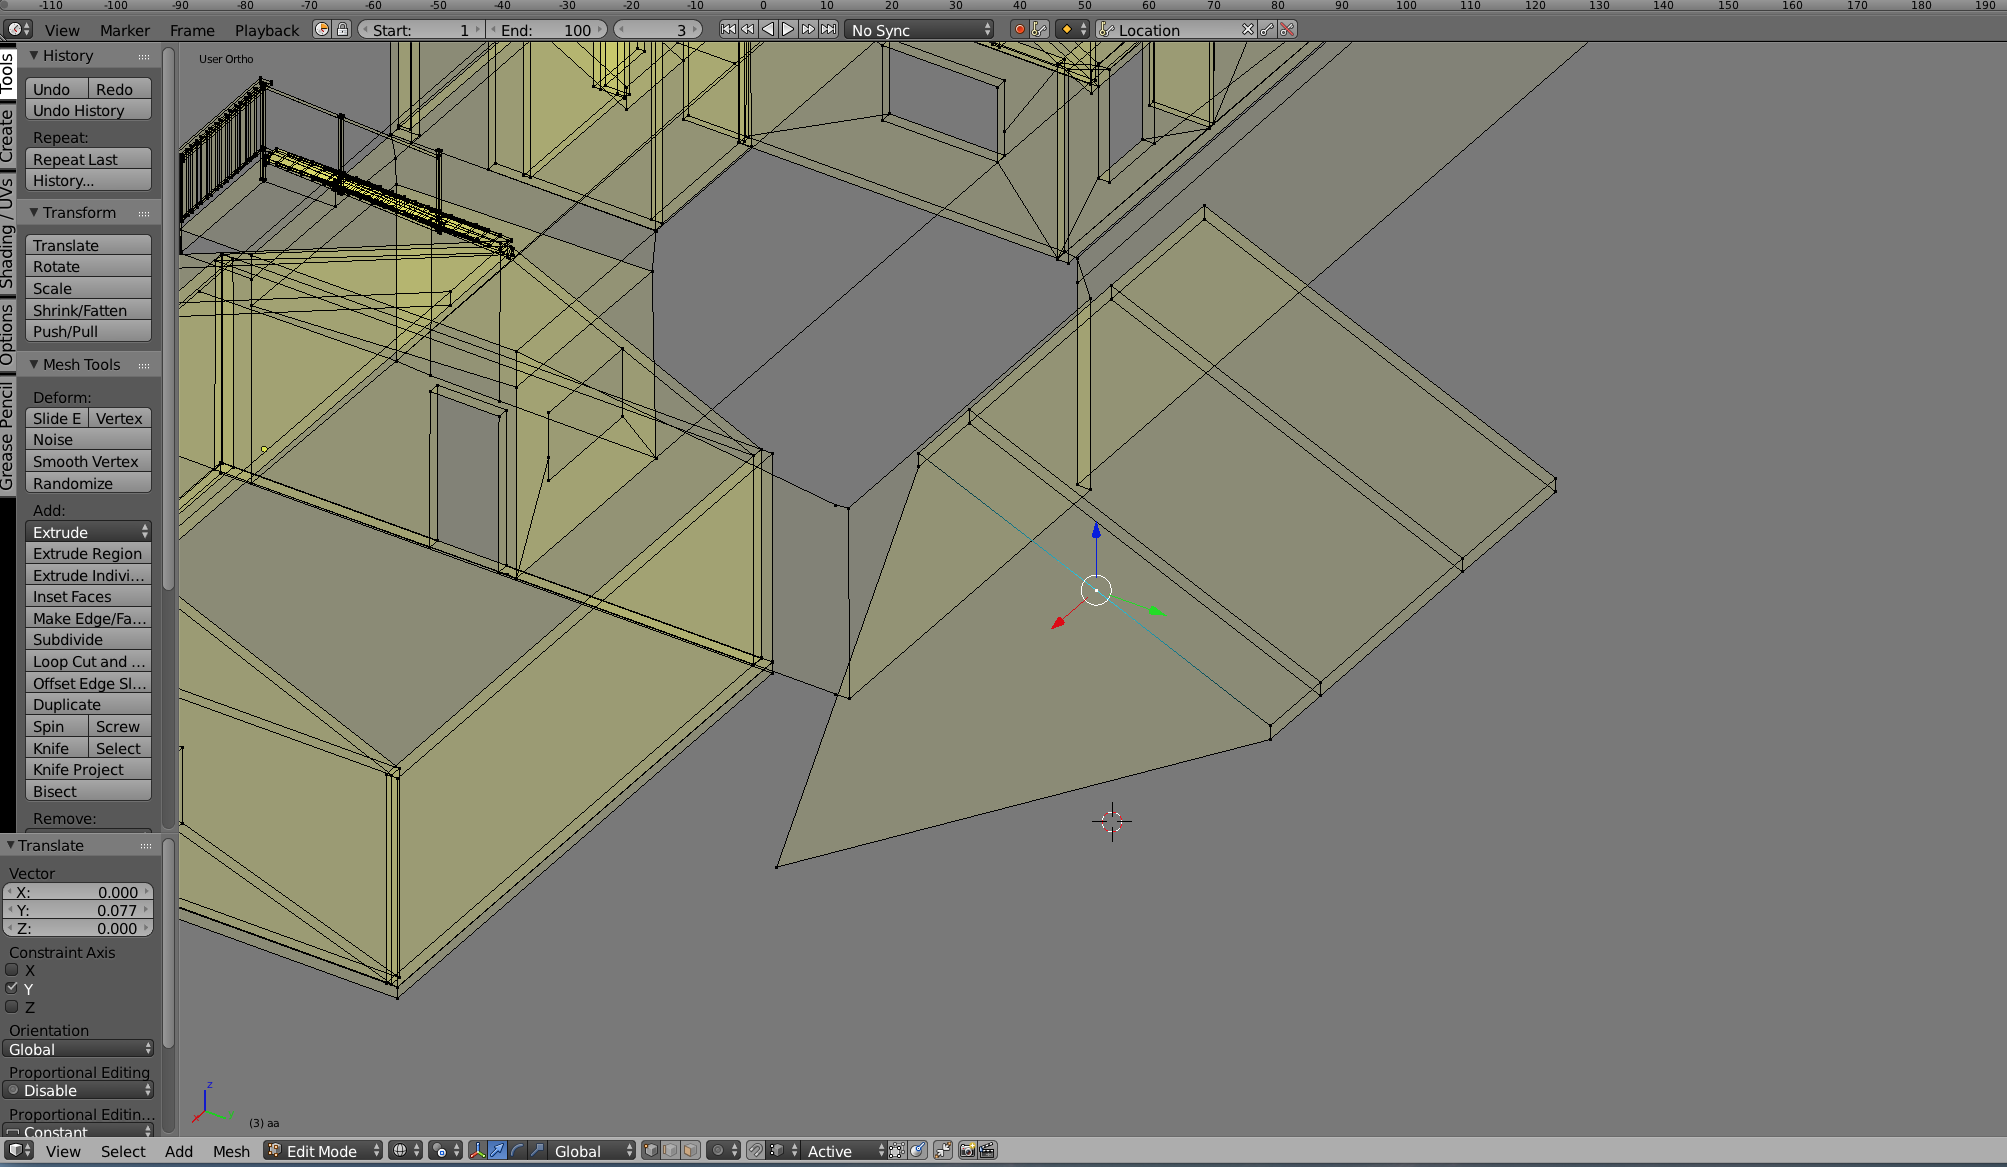Open the pivot point selector
Screen dimensions: 2007x1167
[x=445, y=1151]
